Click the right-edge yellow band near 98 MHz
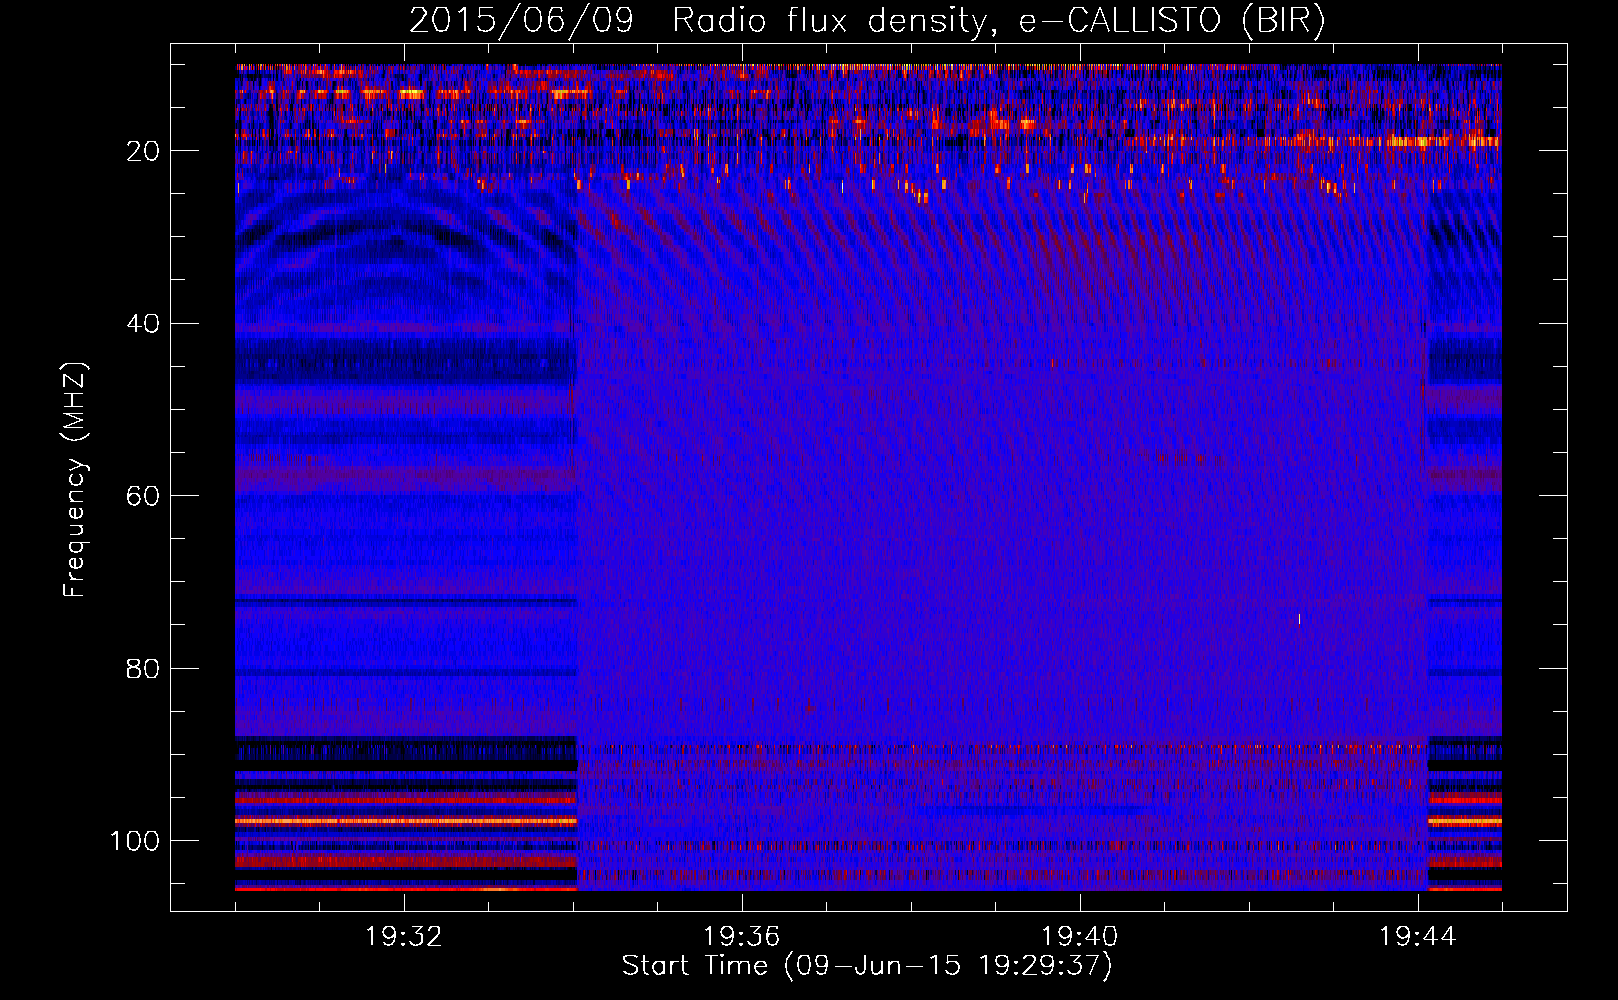The height and width of the screenshot is (1000, 1618). pyautogui.click(x=1464, y=821)
